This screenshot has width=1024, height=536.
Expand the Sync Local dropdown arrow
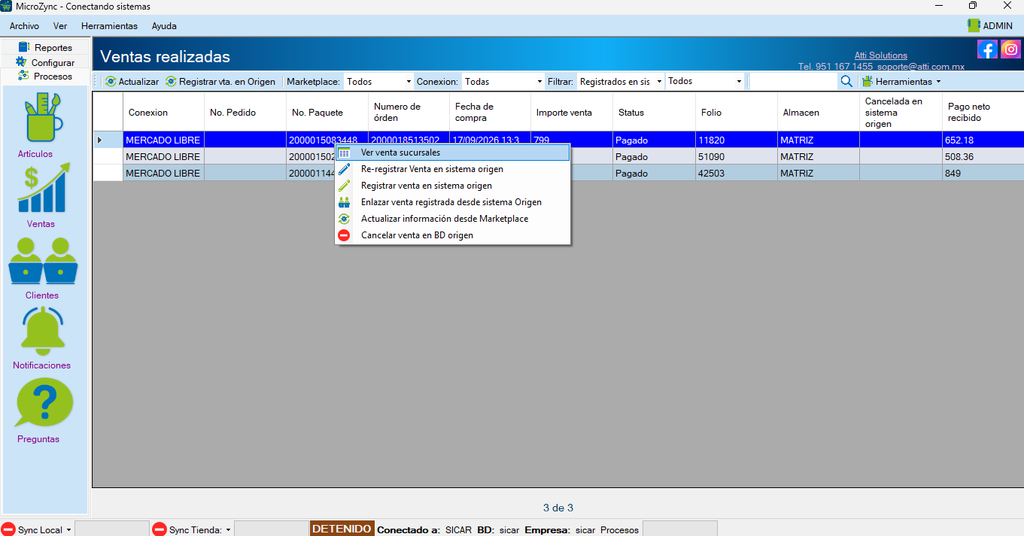click(x=69, y=529)
